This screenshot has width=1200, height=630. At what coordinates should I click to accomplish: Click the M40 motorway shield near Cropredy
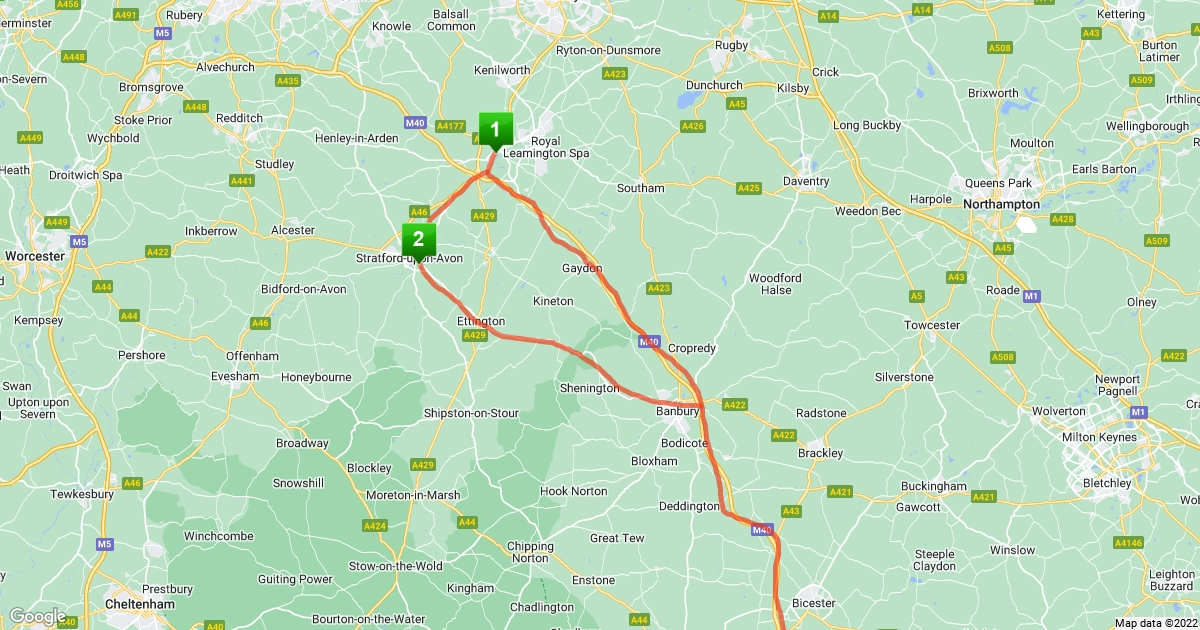649,342
